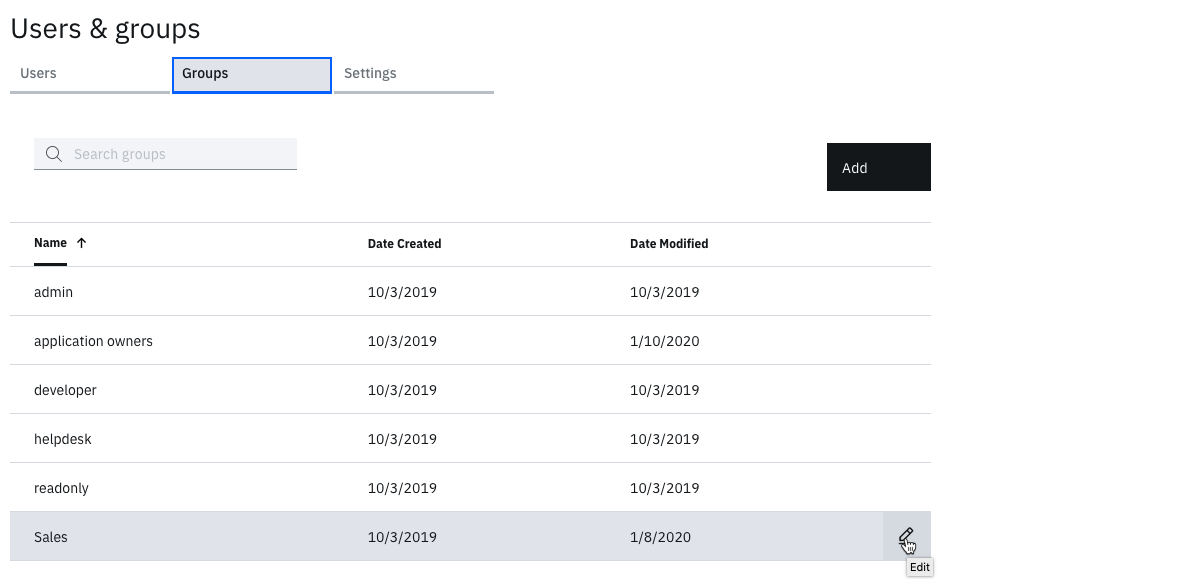Screen dimensions: 1186x579
Task: Select the readonly group row
Action: click(x=470, y=488)
